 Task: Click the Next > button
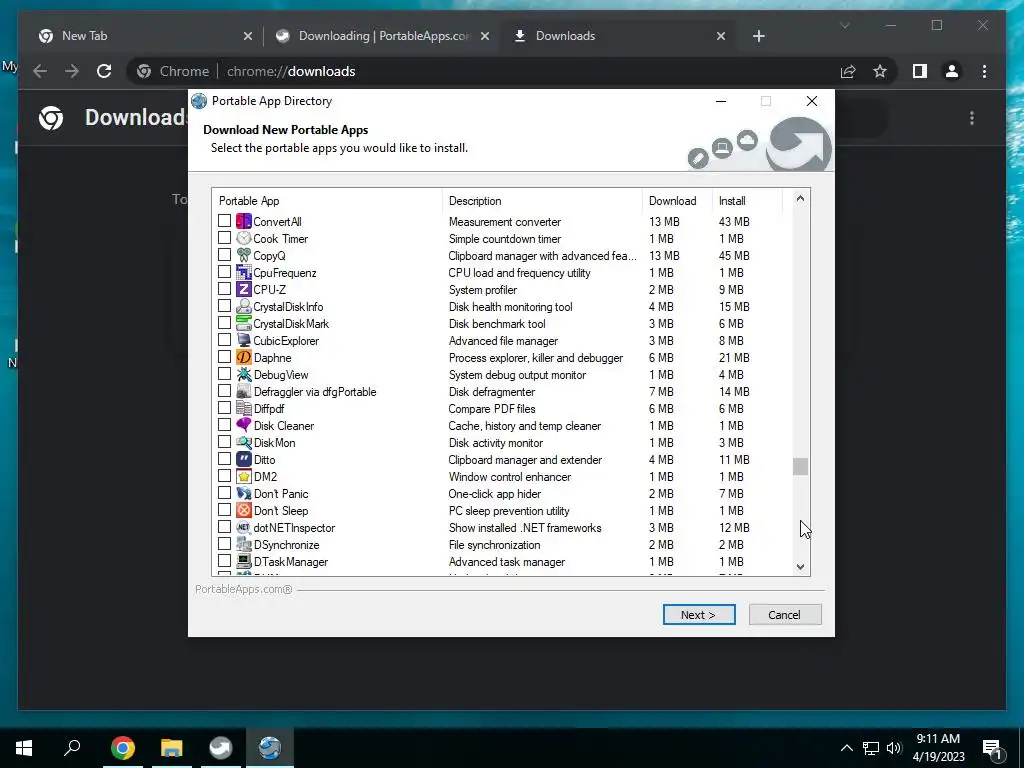pyautogui.click(x=699, y=615)
